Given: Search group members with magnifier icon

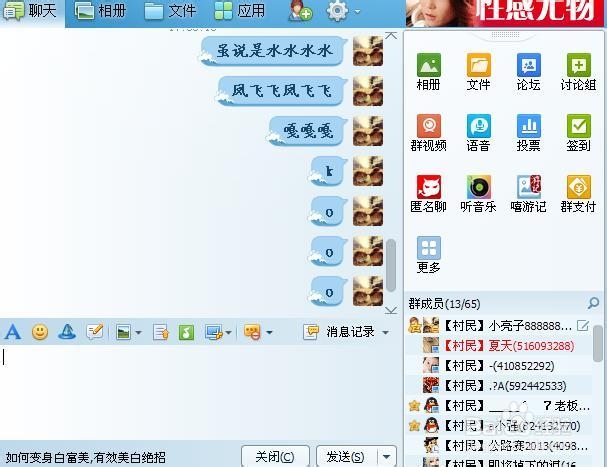Looking at the screenshot, I should (593, 303).
